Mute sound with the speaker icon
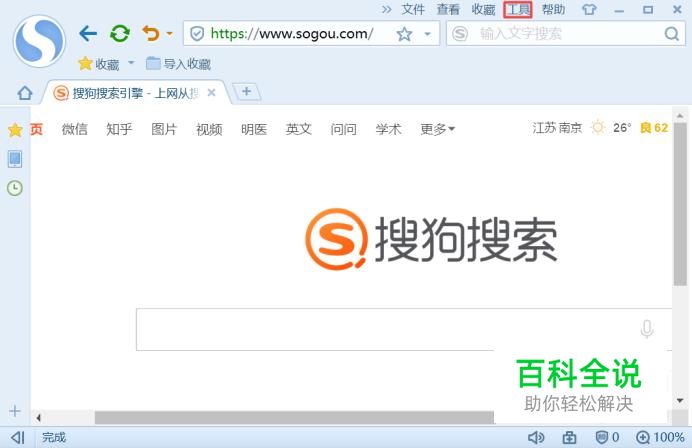The image size is (692, 448). tap(536, 437)
